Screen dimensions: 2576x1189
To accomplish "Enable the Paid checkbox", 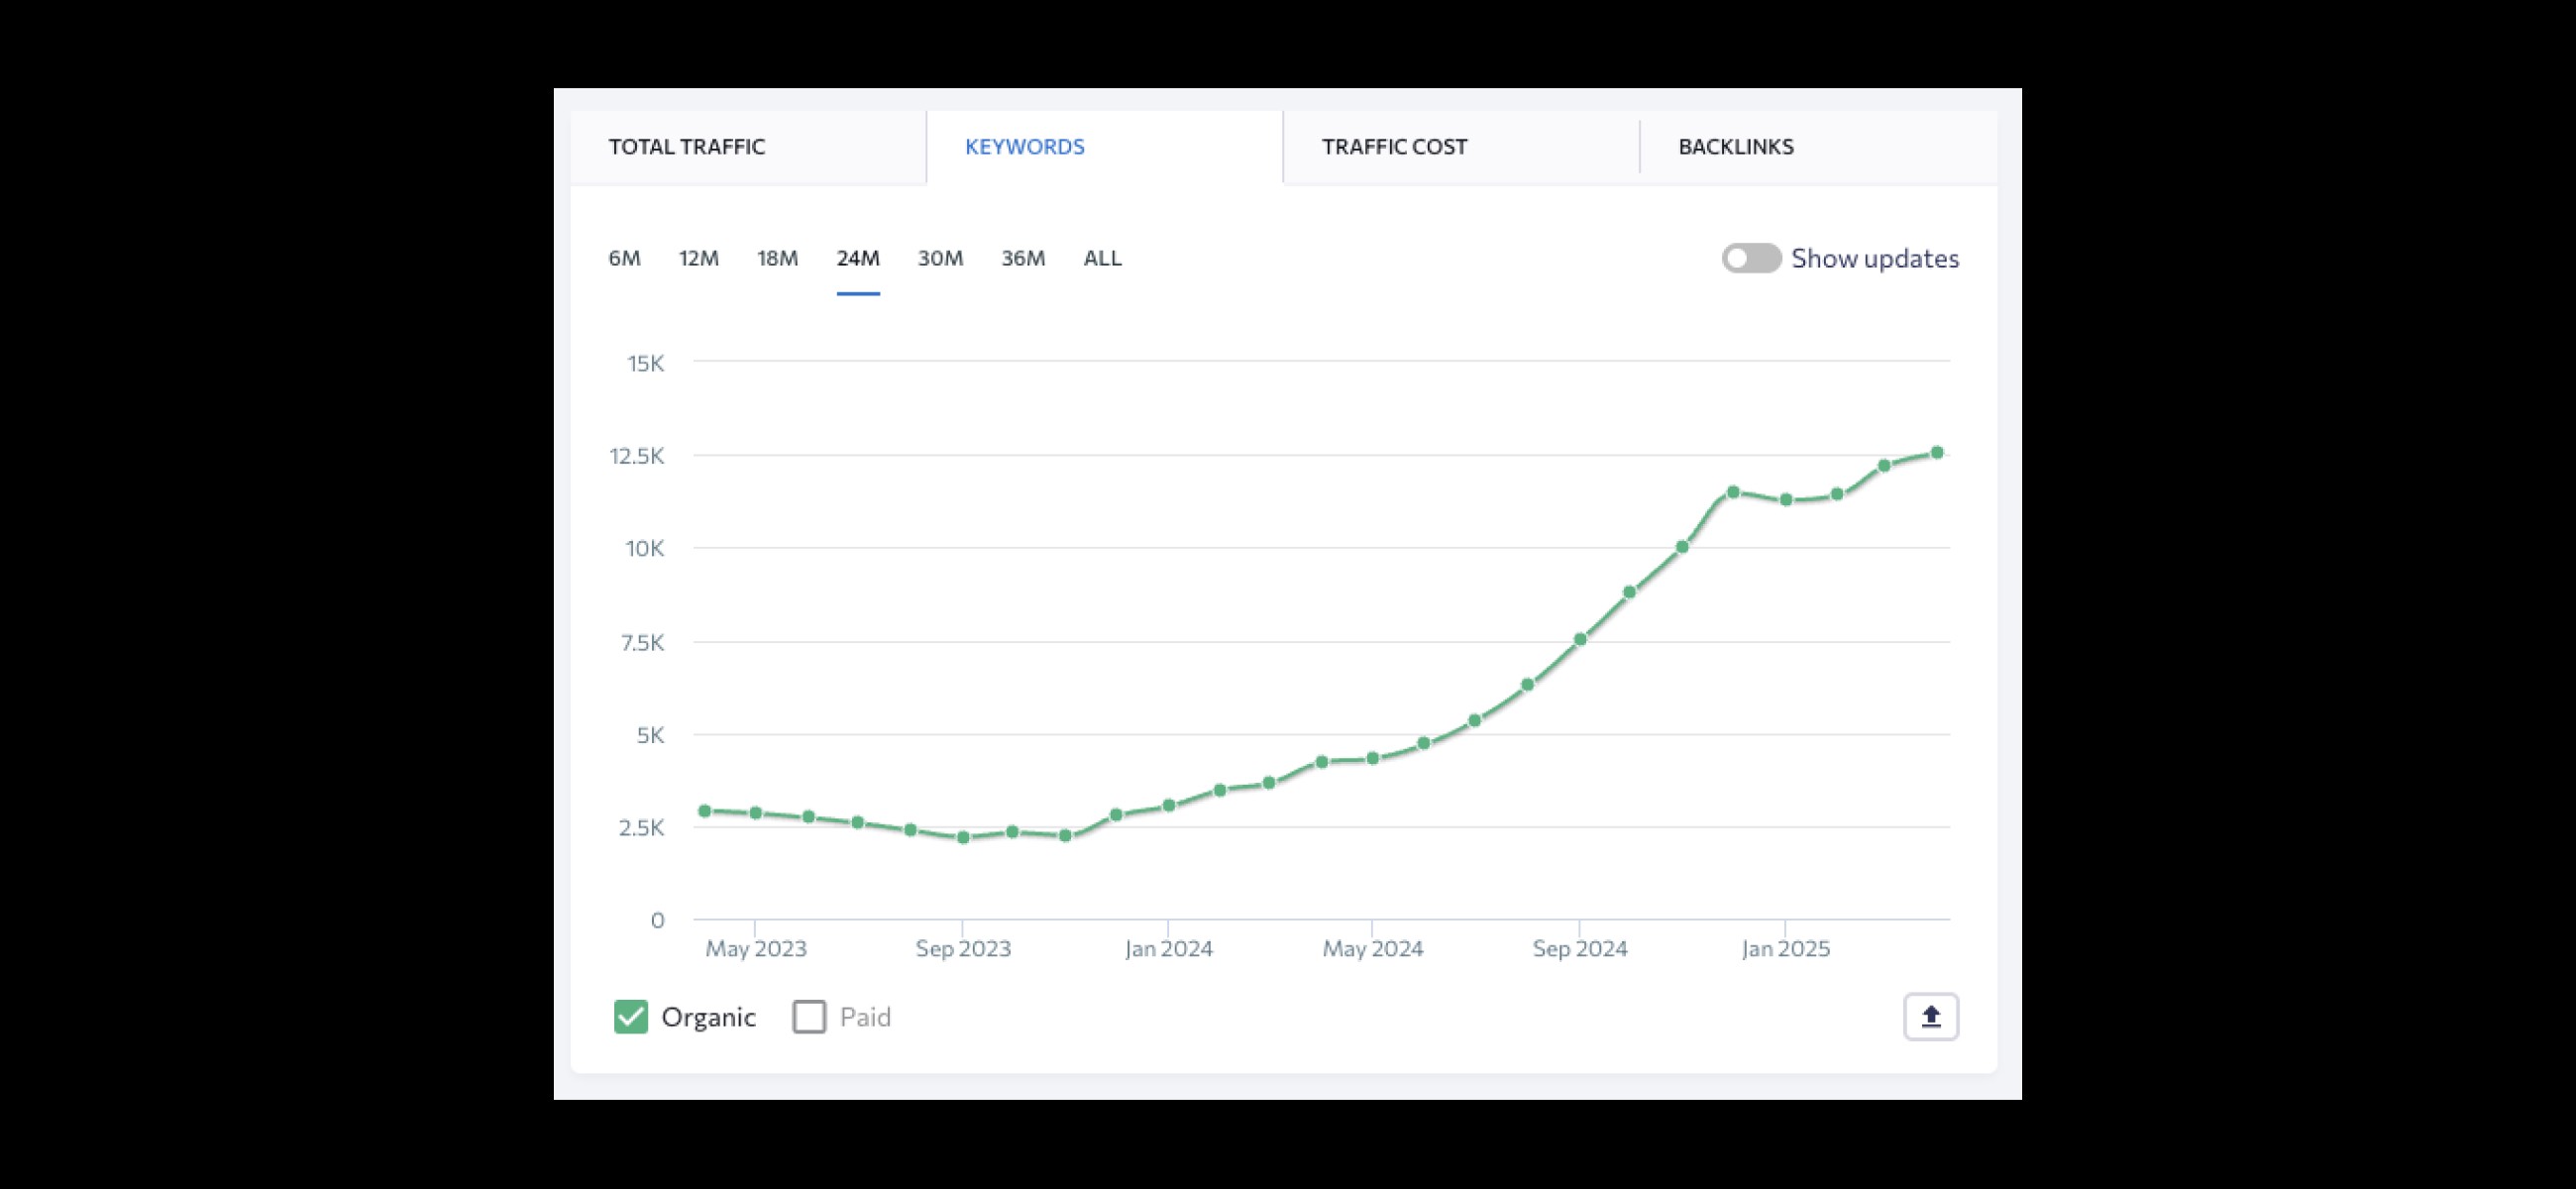I will [809, 1016].
